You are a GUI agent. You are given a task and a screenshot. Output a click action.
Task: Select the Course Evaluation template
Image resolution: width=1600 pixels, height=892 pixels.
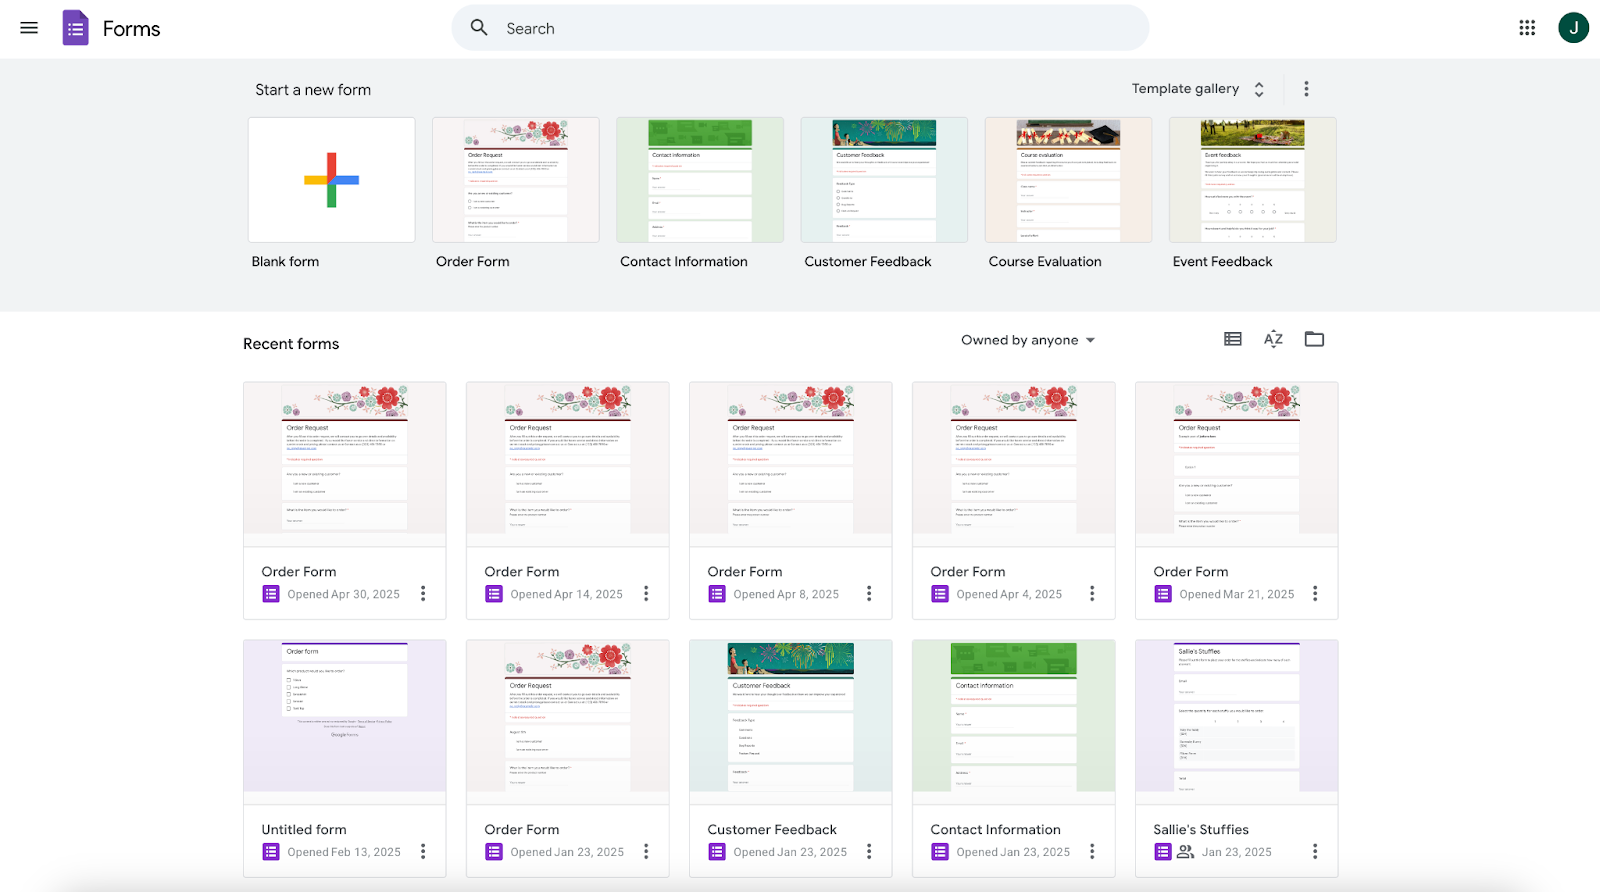point(1068,180)
